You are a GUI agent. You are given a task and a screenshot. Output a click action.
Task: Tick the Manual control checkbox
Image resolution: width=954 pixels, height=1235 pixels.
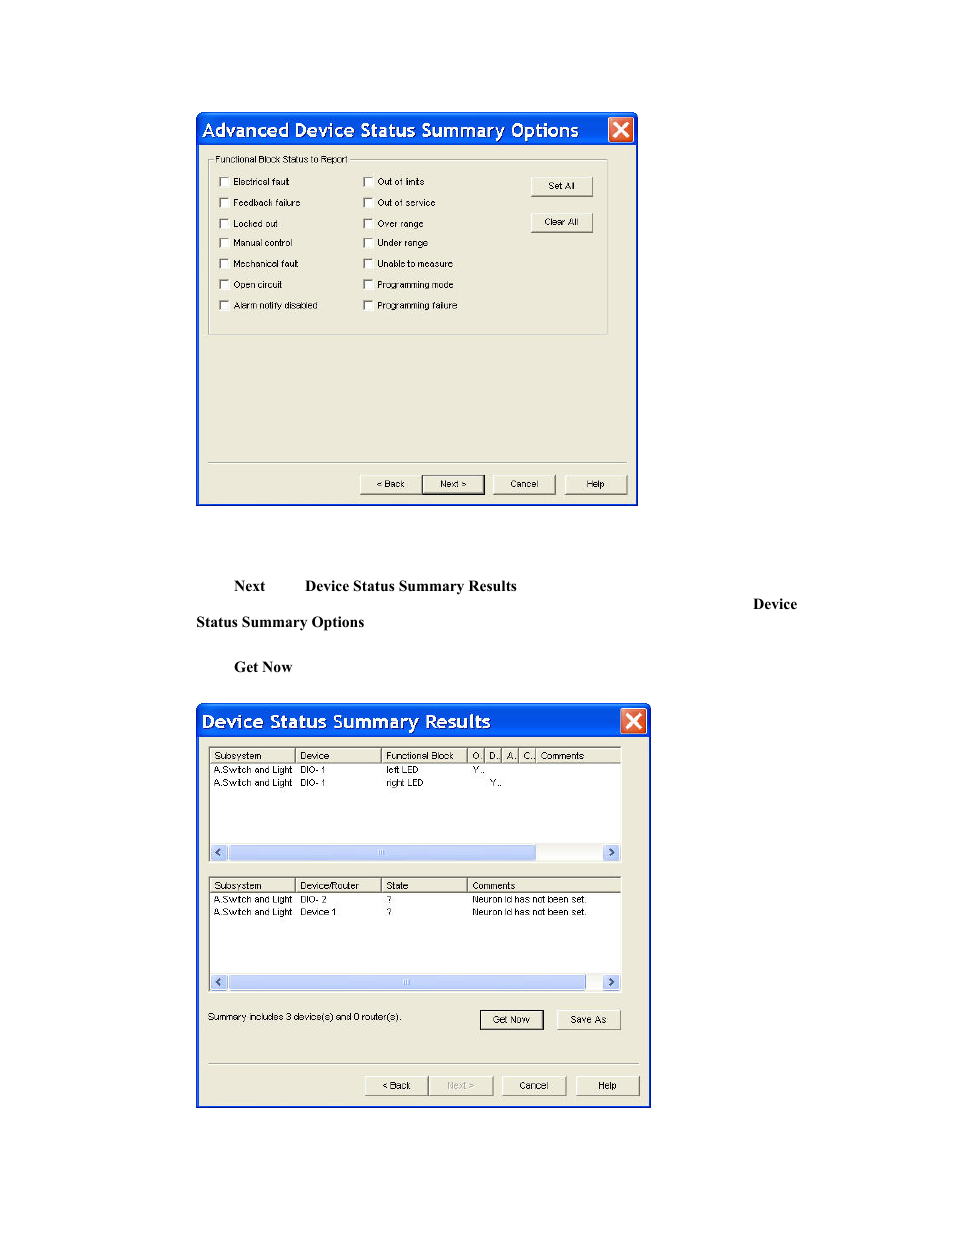(224, 243)
